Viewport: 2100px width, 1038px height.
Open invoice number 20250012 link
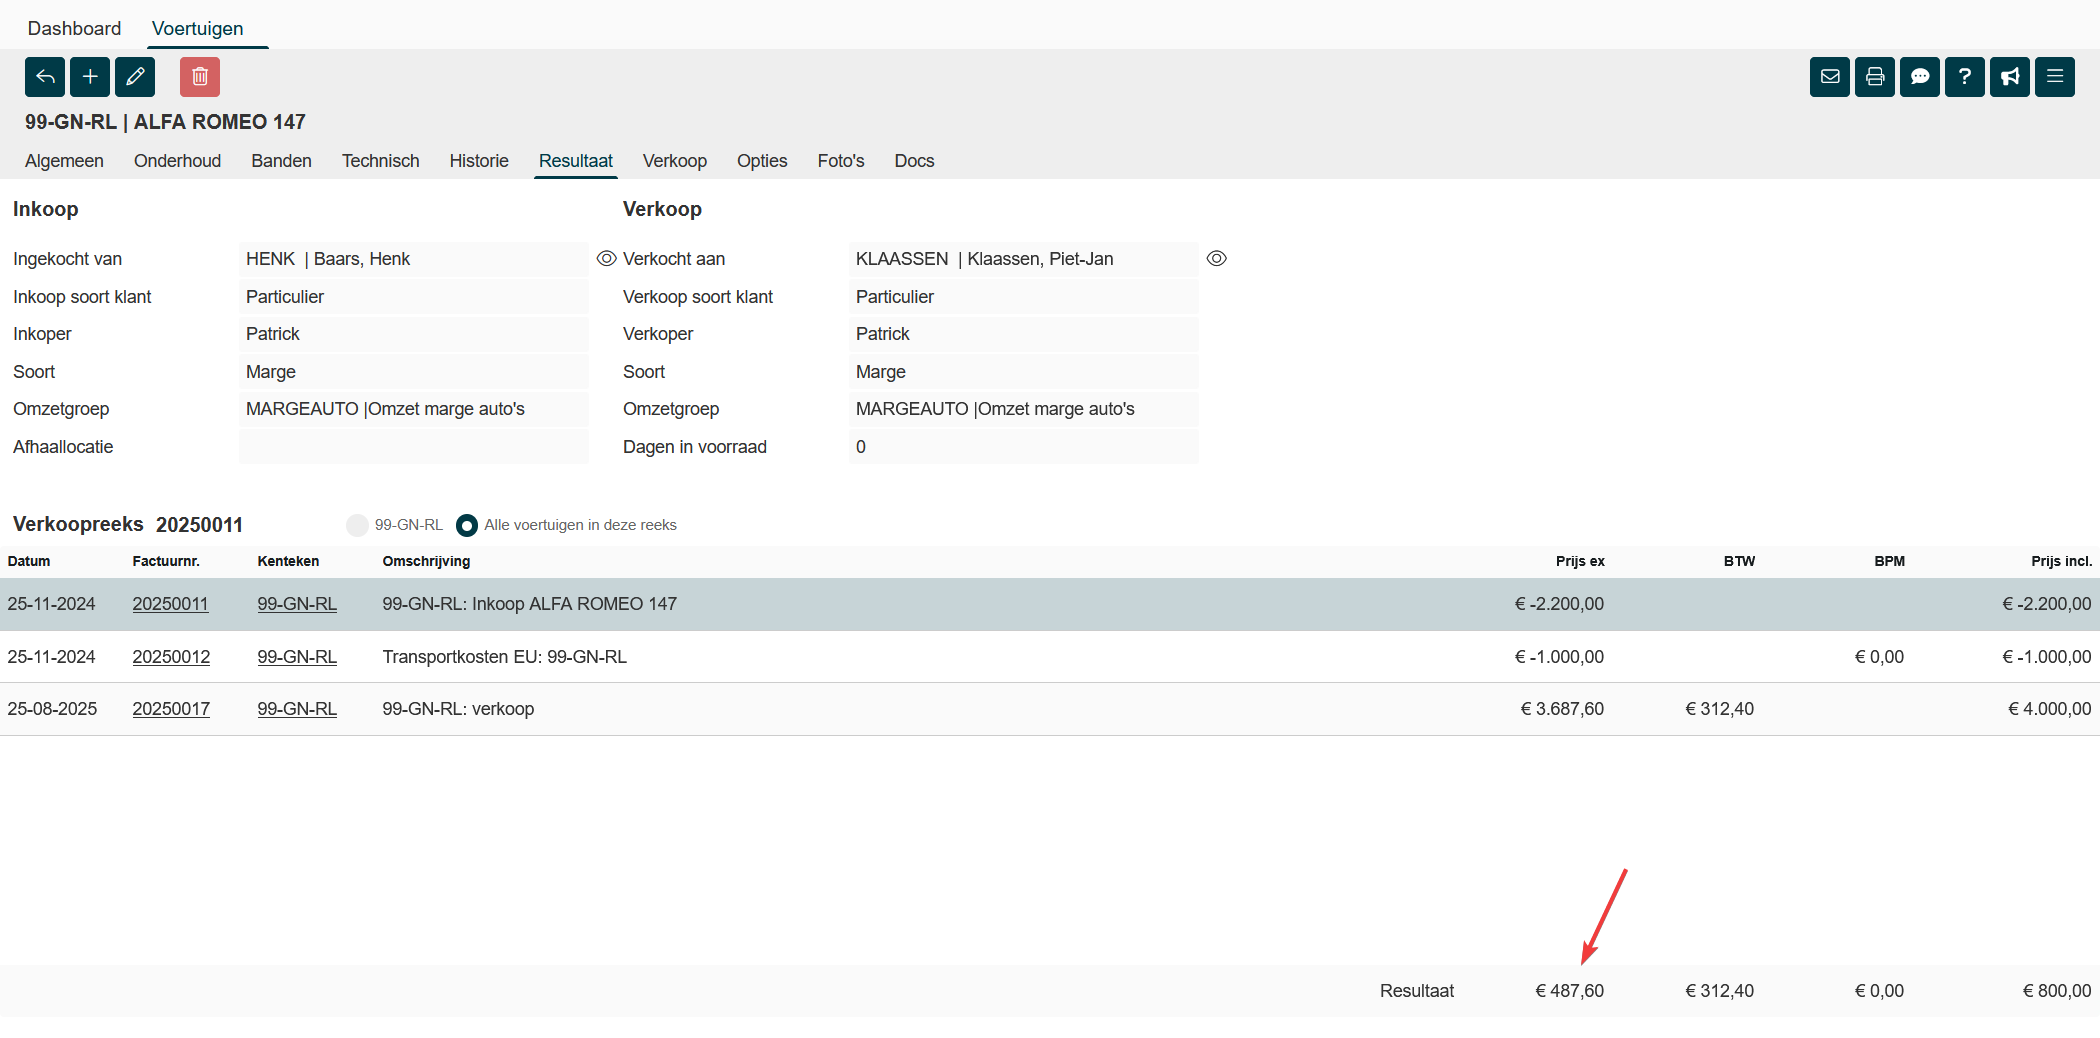coord(171,657)
